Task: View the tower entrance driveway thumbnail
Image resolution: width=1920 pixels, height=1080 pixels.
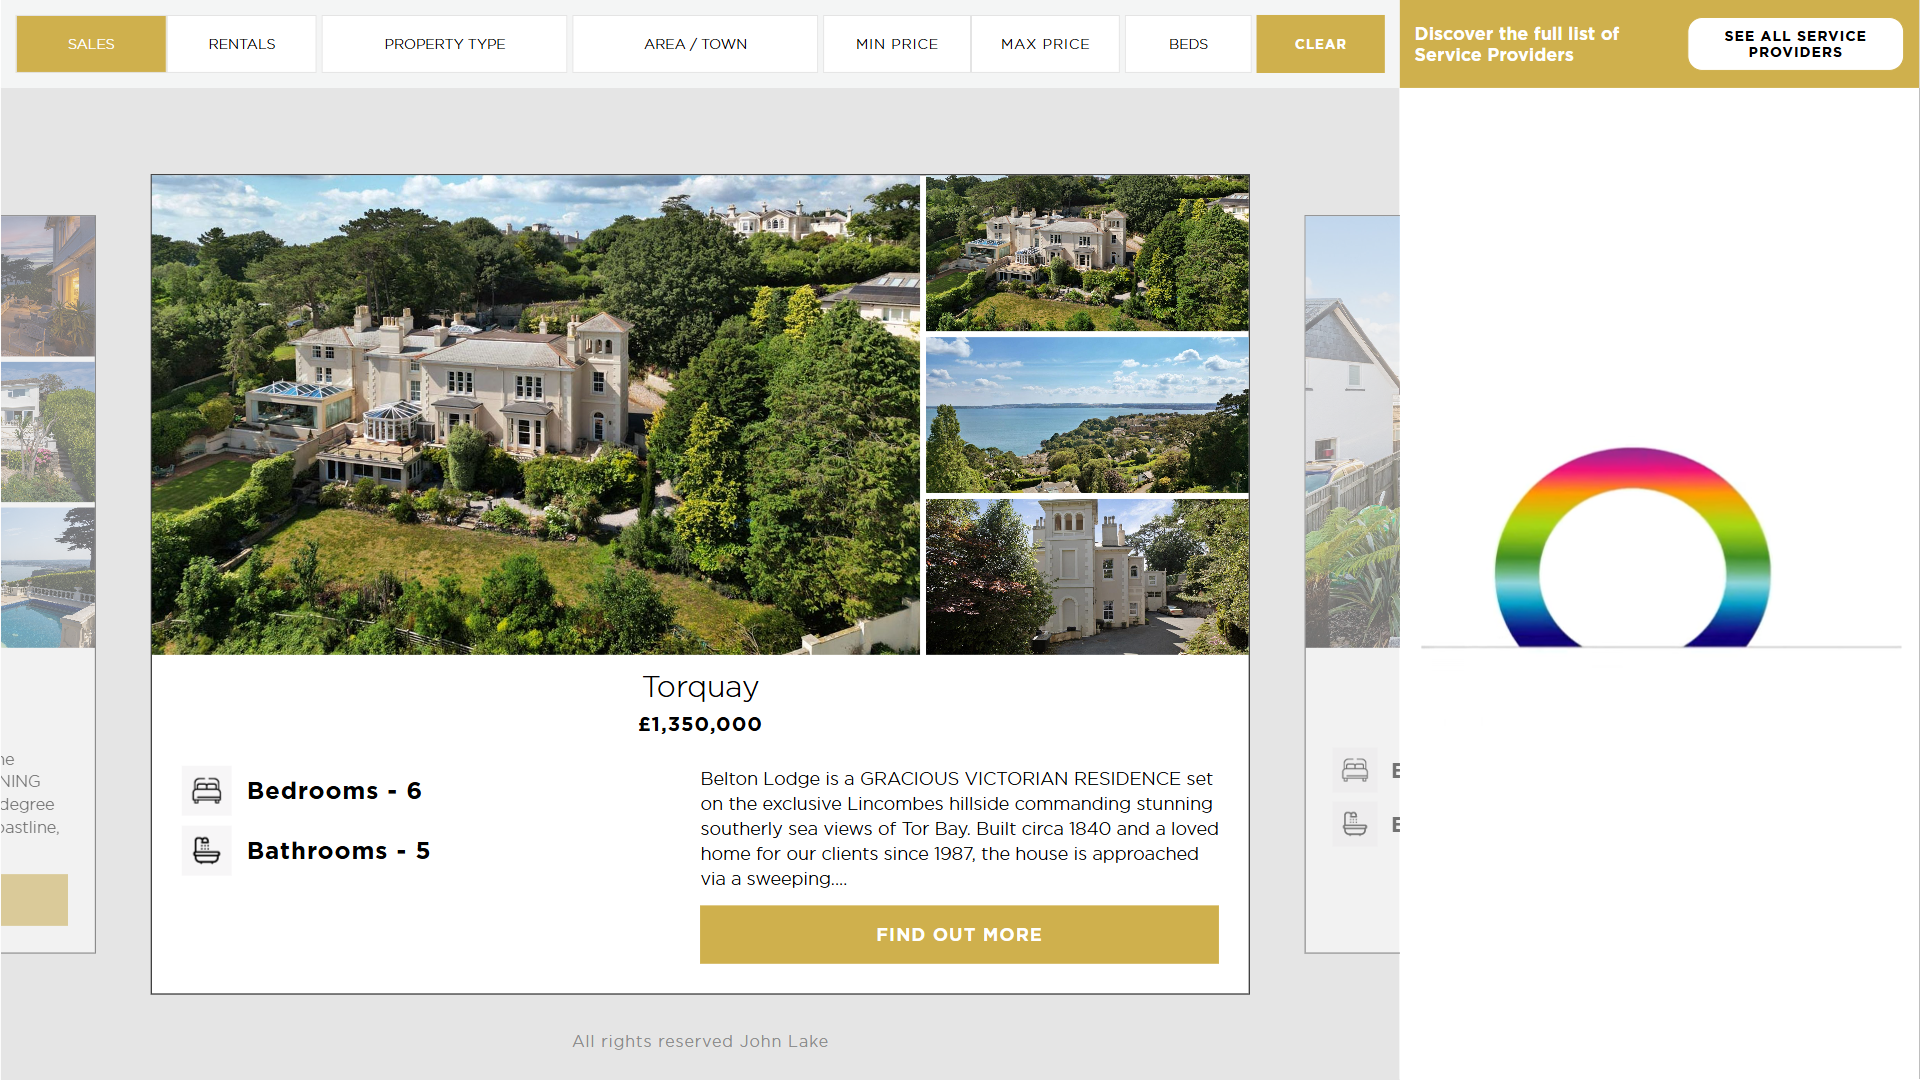Action: [x=1087, y=577]
